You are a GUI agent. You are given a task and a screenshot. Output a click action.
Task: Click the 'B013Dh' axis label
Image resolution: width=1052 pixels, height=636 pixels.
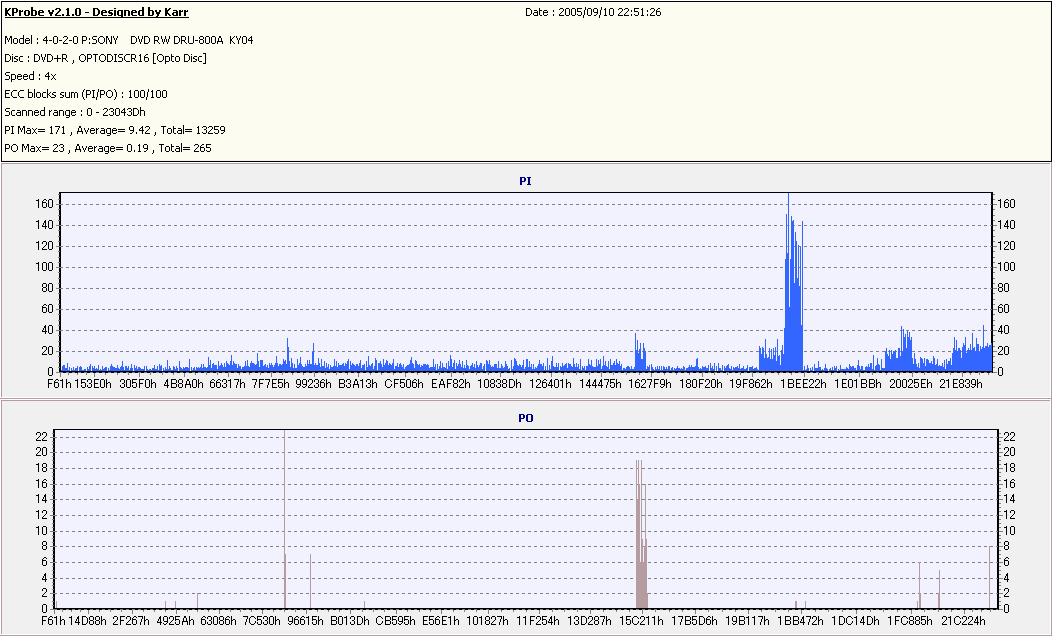coord(350,621)
